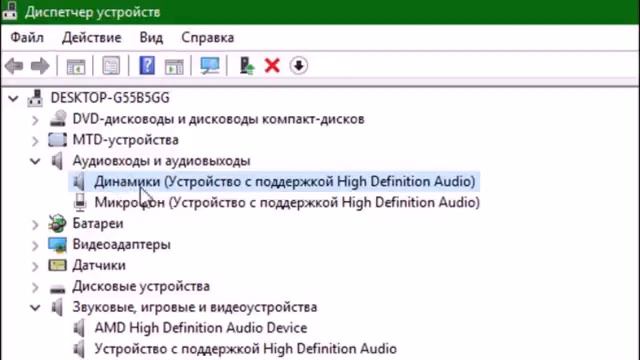Click the Дисковые устройства drive icon
The width and height of the screenshot is (640, 360).
pyautogui.click(x=57, y=289)
